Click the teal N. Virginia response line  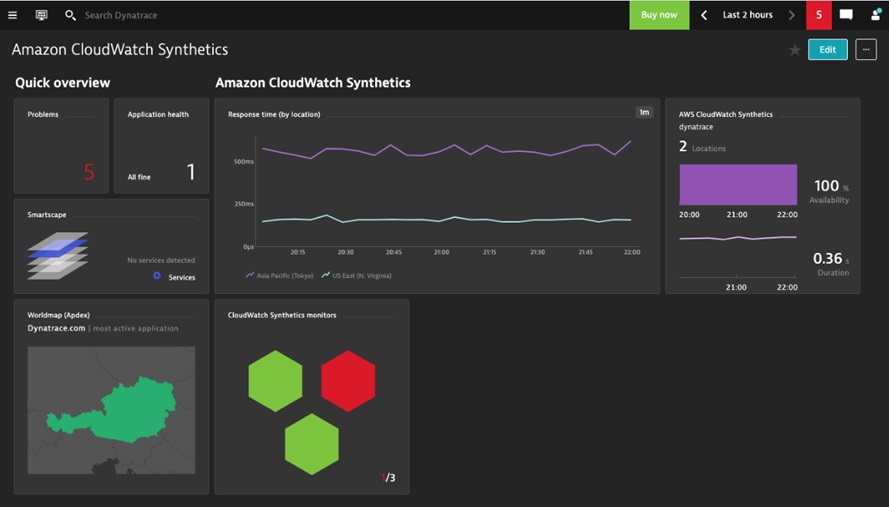point(446,219)
